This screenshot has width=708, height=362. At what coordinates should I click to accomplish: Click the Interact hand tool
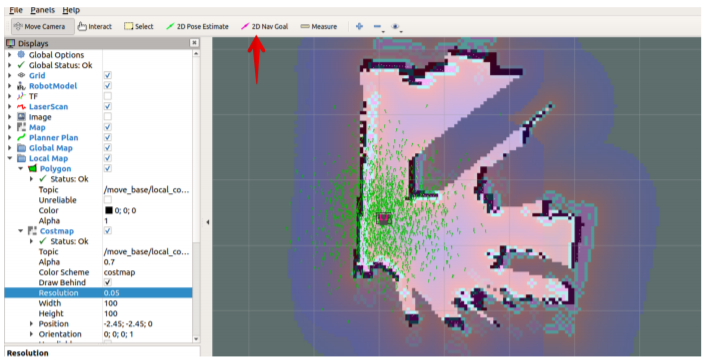(94, 27)
